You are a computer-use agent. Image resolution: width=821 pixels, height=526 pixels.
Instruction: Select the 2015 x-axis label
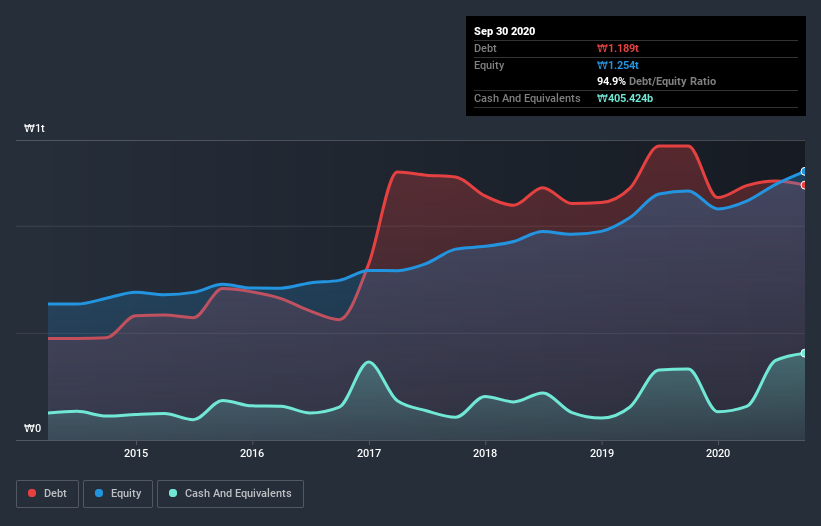click(136, 453)
